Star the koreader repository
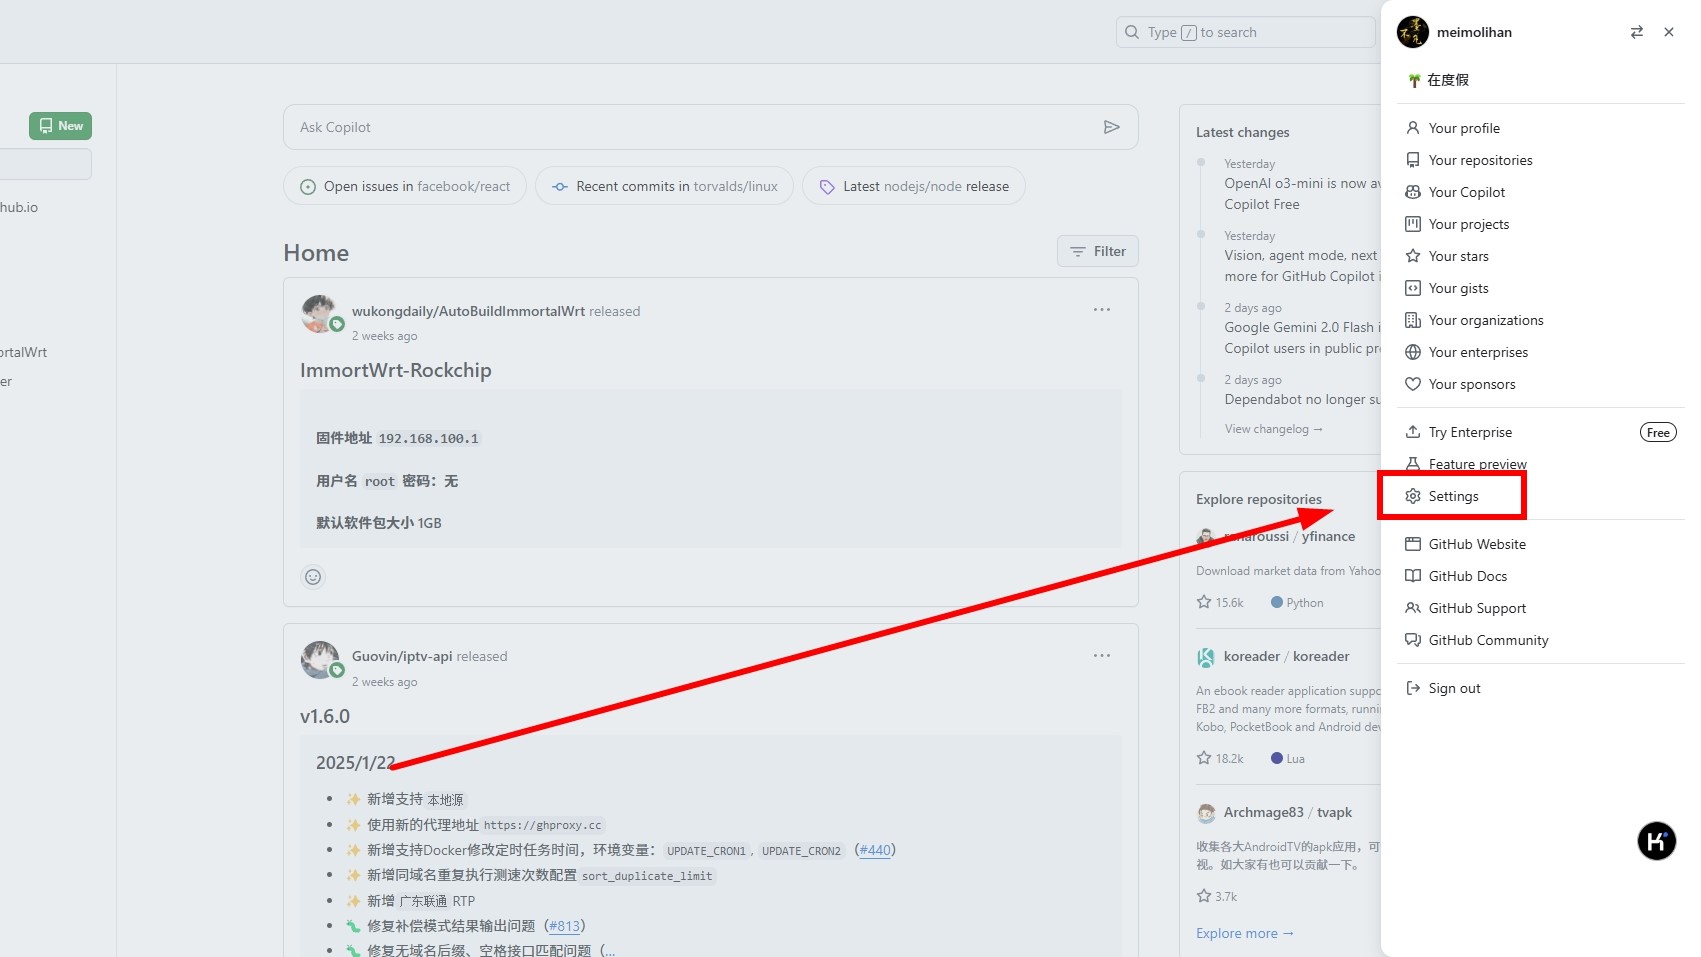Viewport: 1701px width, 957px height. coord(1204,758)
